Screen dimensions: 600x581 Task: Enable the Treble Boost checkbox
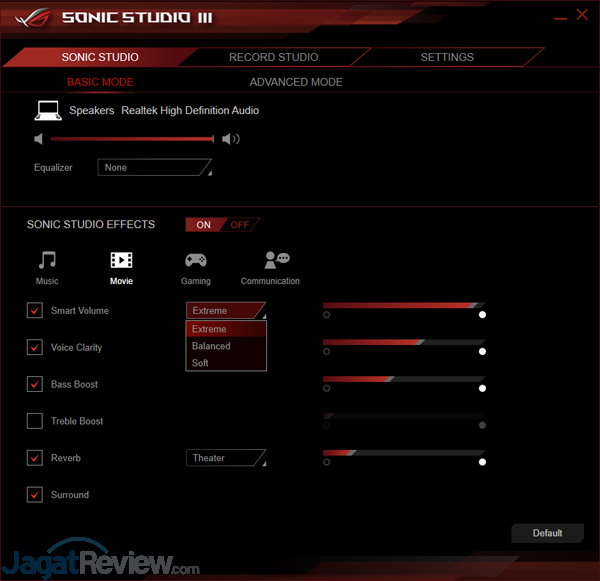click(35, 421)
